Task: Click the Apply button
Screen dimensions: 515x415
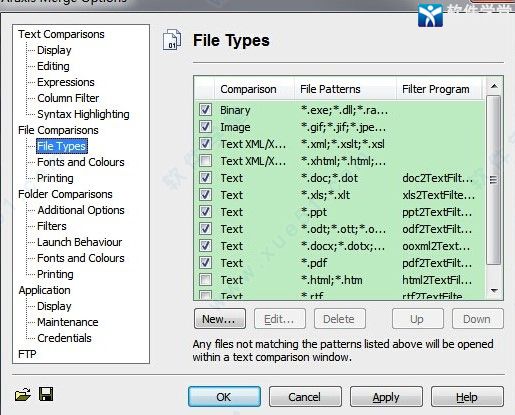Action: click(x=386, y=397)
